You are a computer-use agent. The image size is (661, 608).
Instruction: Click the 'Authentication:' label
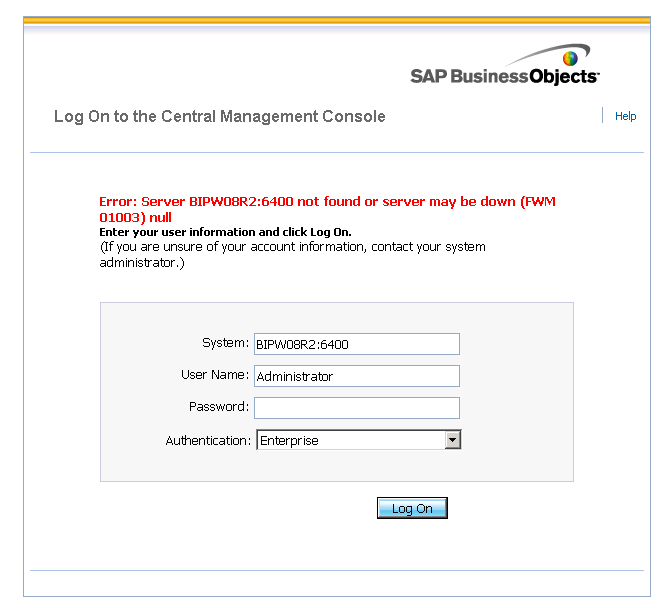[208, 441]
